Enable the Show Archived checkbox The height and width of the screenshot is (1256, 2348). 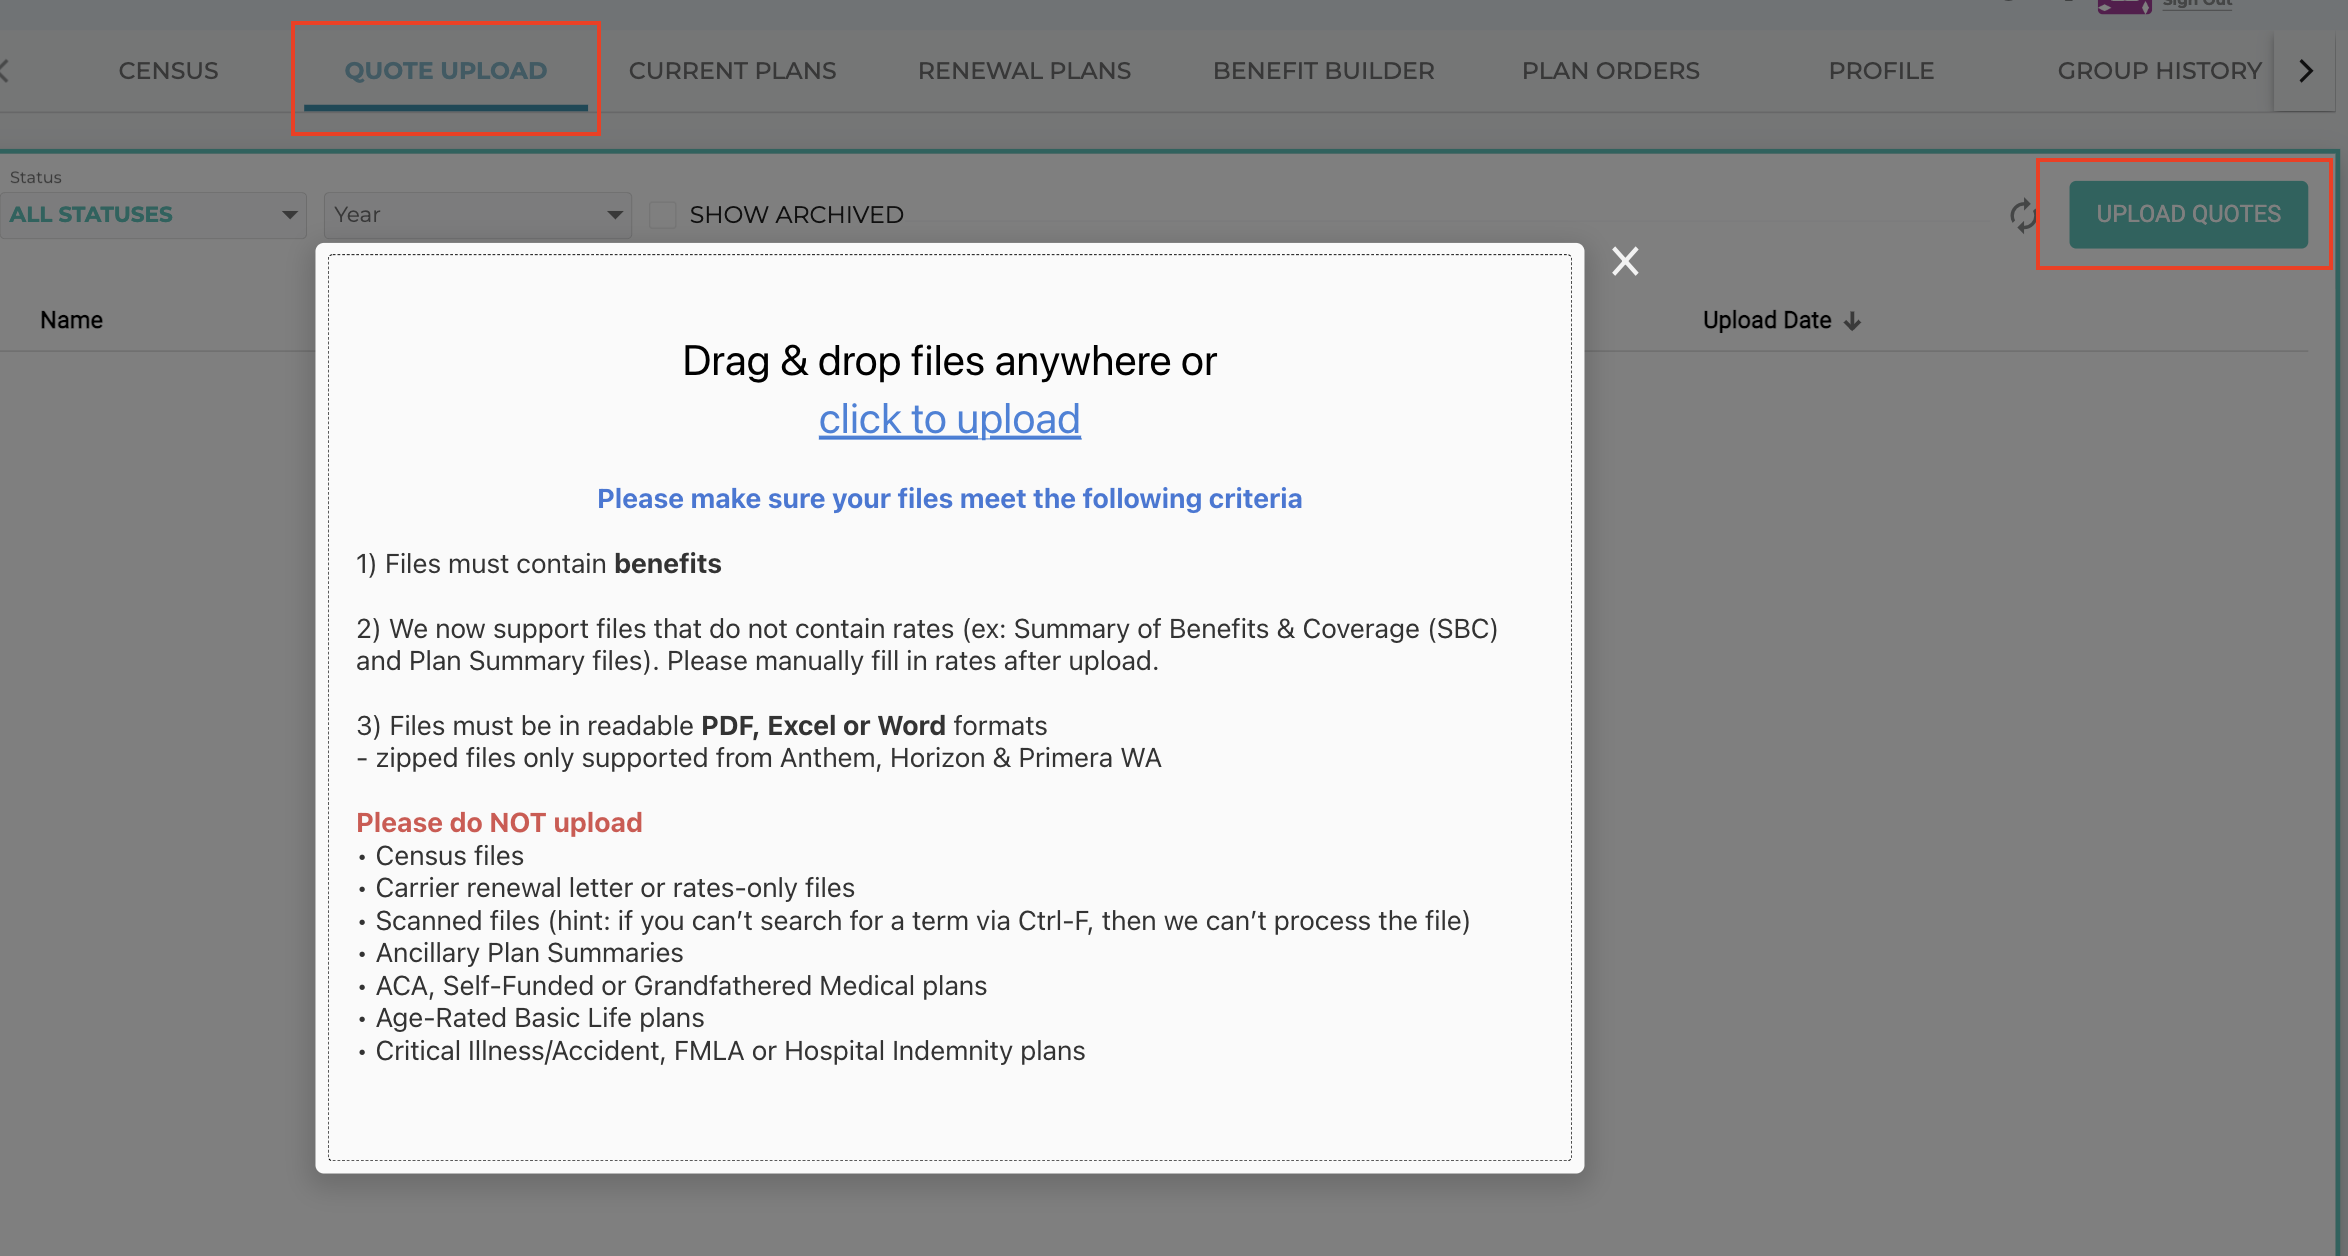pyautogui.click(x=663, y=215)
